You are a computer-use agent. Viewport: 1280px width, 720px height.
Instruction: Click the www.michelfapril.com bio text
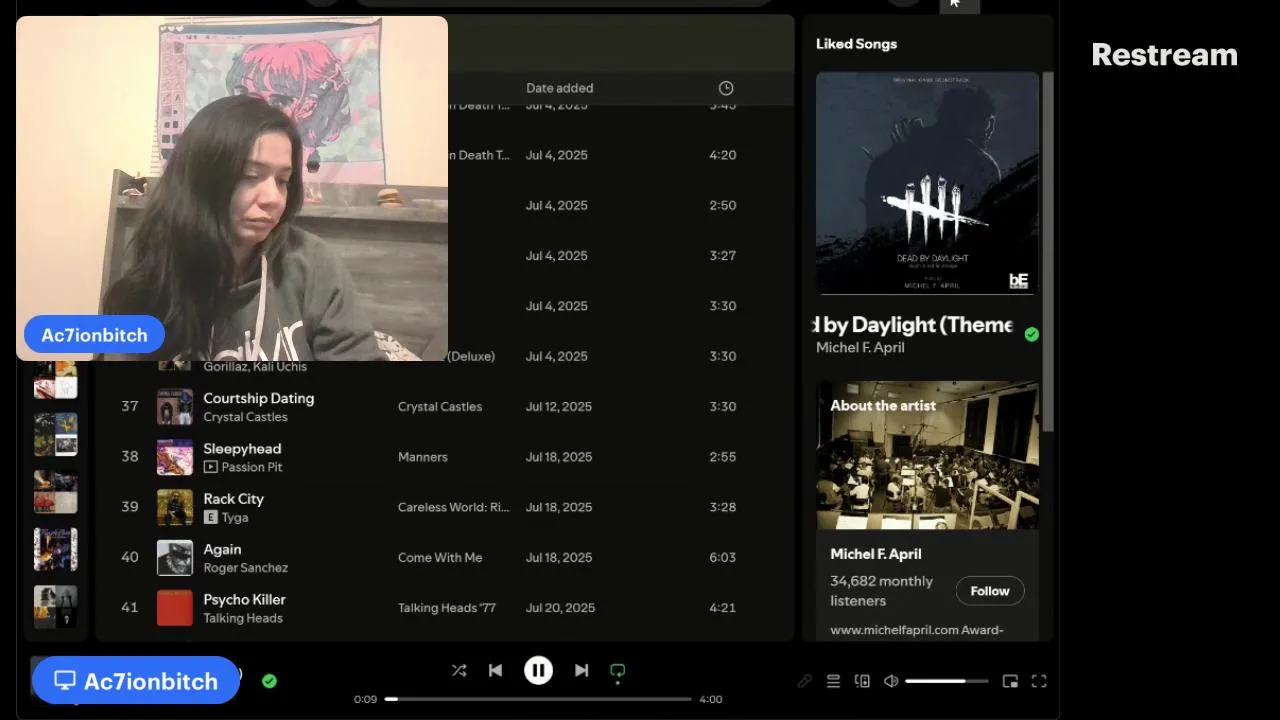(917, 630)
